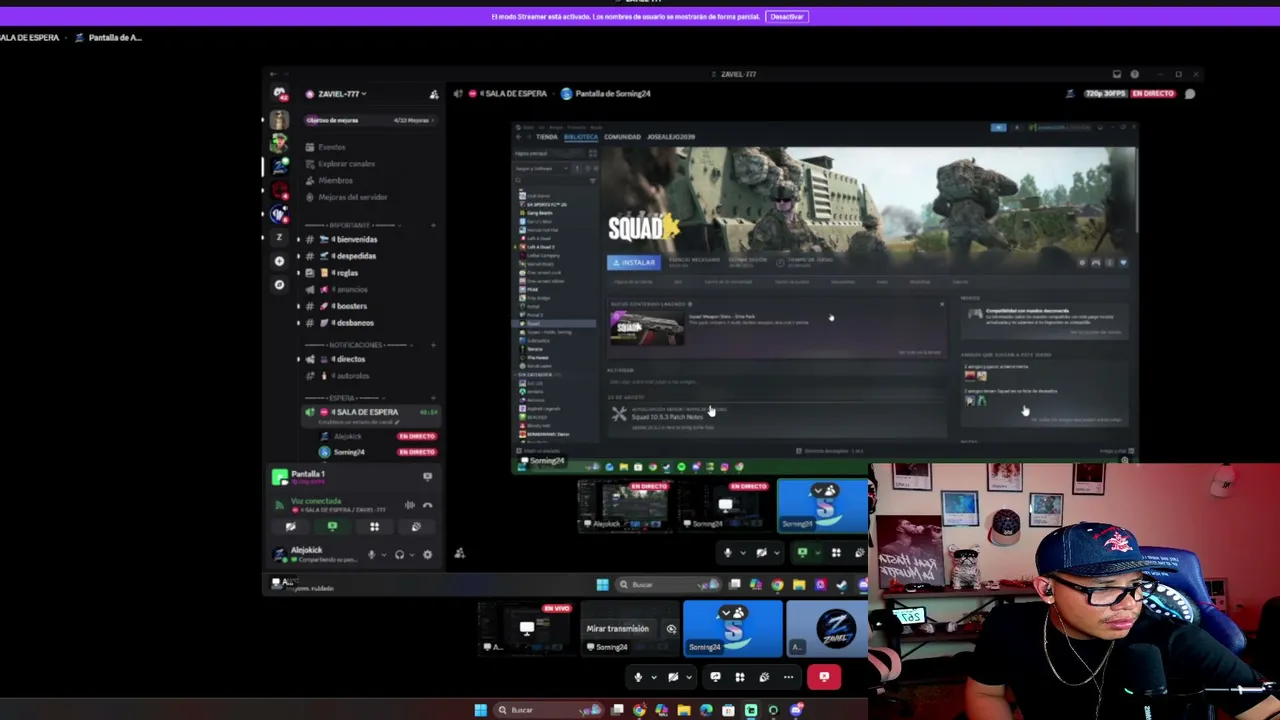Open the Squad Weapon Skins pack thumbnail

647,328
